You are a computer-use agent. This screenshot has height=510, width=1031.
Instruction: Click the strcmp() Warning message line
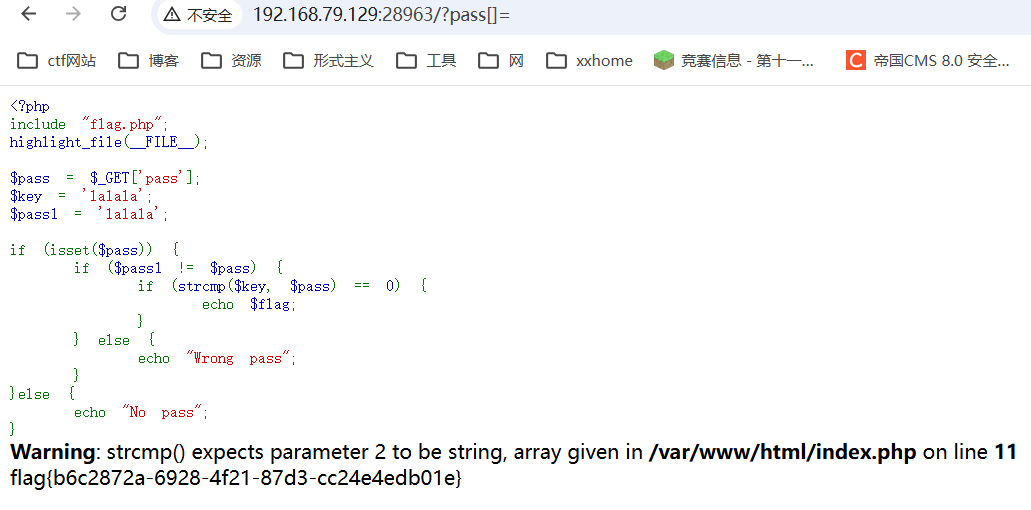click(x=514, y=452)
